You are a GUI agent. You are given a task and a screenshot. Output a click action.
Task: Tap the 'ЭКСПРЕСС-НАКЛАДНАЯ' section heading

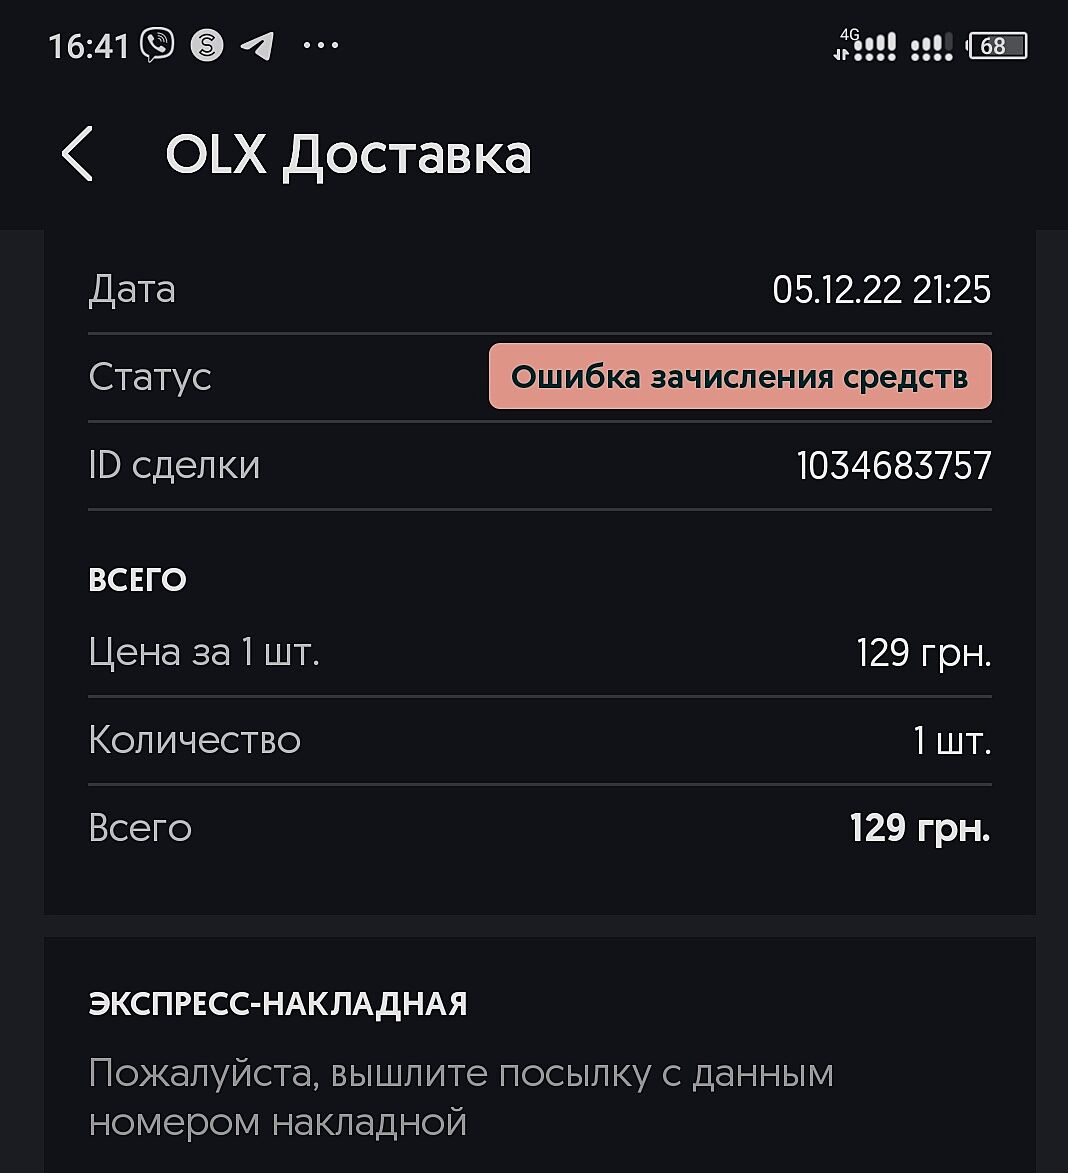[x=278, y=1004]
